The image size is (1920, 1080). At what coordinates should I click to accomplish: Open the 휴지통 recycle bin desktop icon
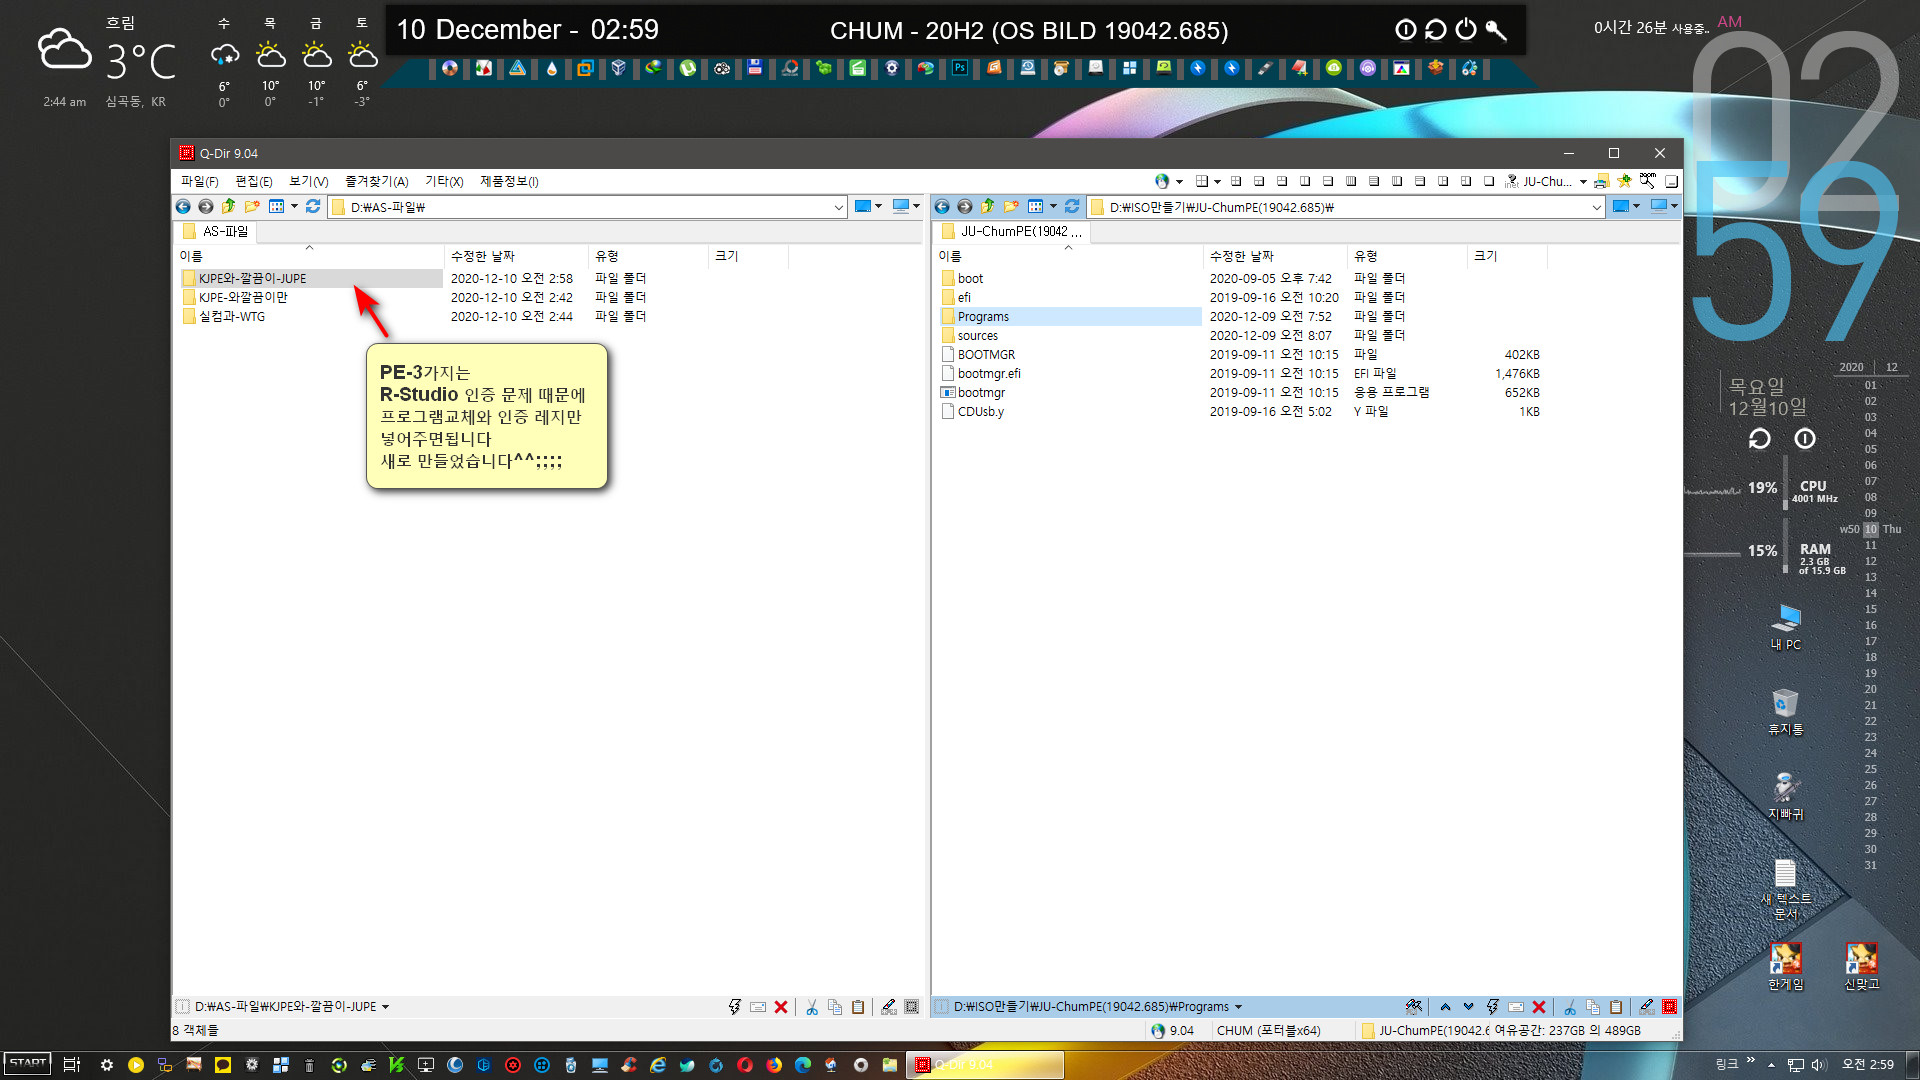[x=1786, y=712]
